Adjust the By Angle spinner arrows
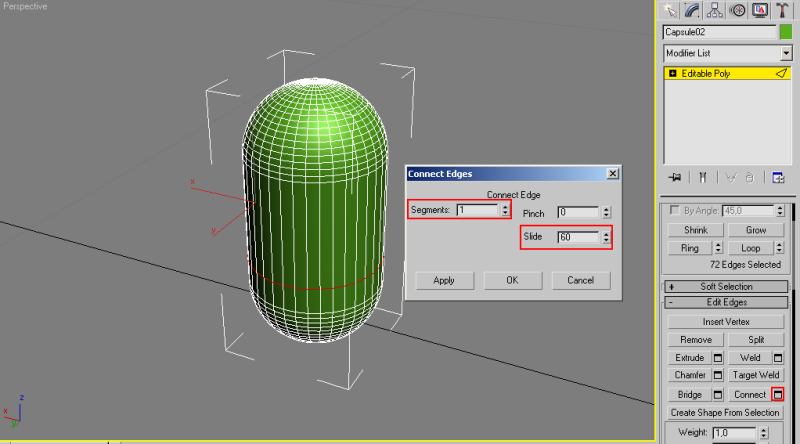Viewport: 800px width, 444px height. (780, 211)
